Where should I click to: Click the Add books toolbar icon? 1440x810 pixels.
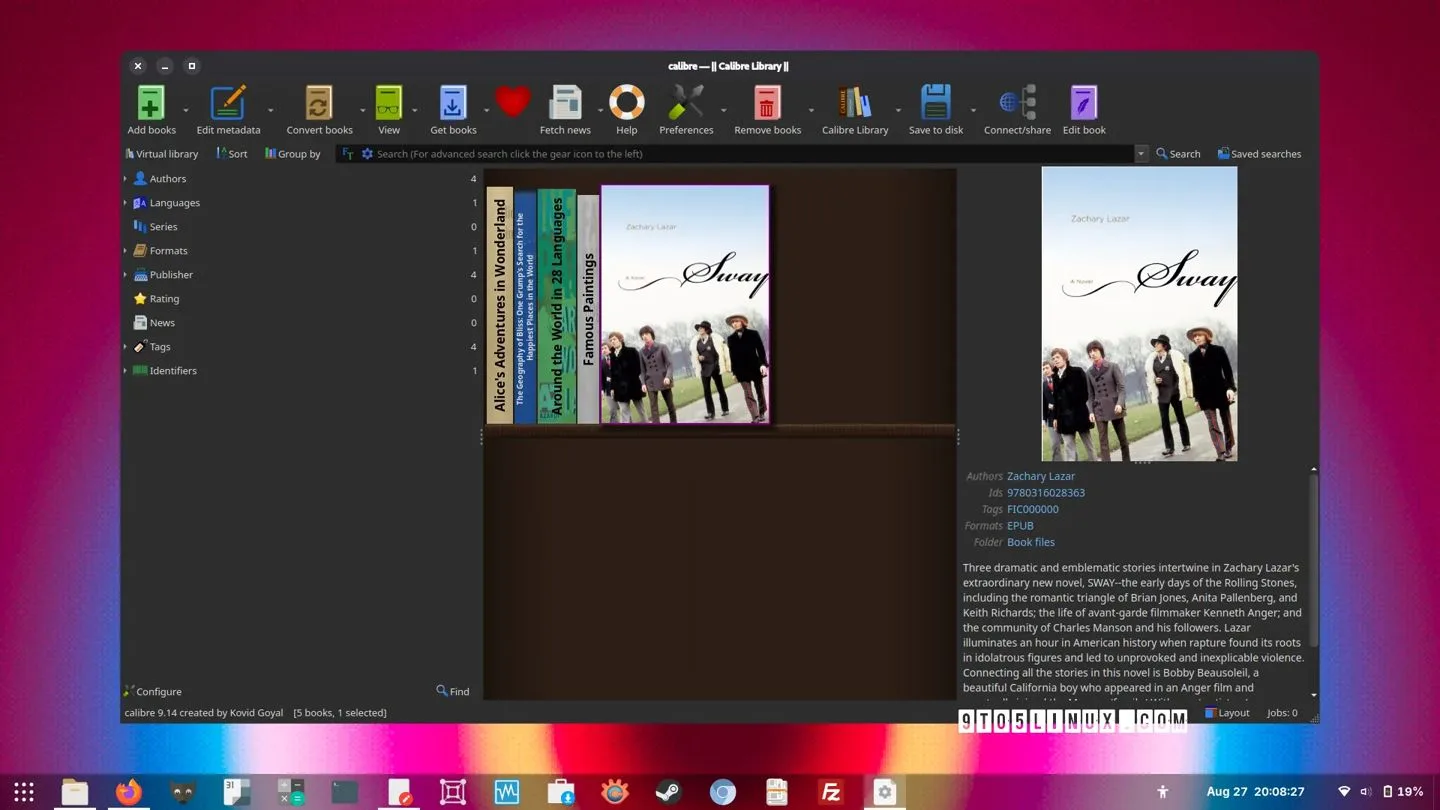(151, 103)
